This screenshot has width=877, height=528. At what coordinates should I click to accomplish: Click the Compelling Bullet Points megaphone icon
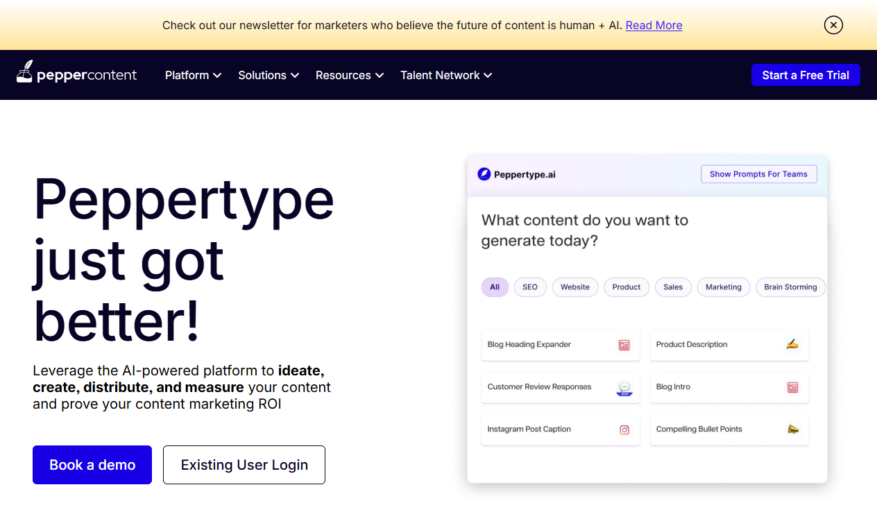click(793, 429)
